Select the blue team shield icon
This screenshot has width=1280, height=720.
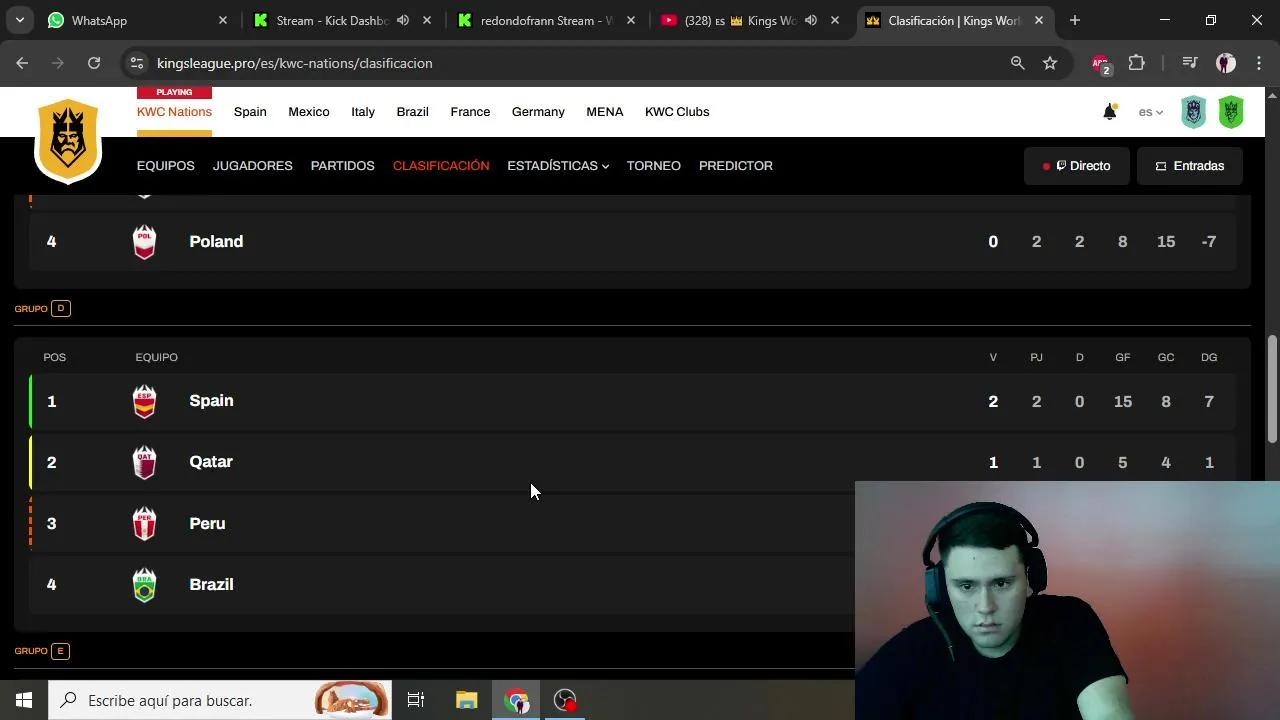(1194, 112)
